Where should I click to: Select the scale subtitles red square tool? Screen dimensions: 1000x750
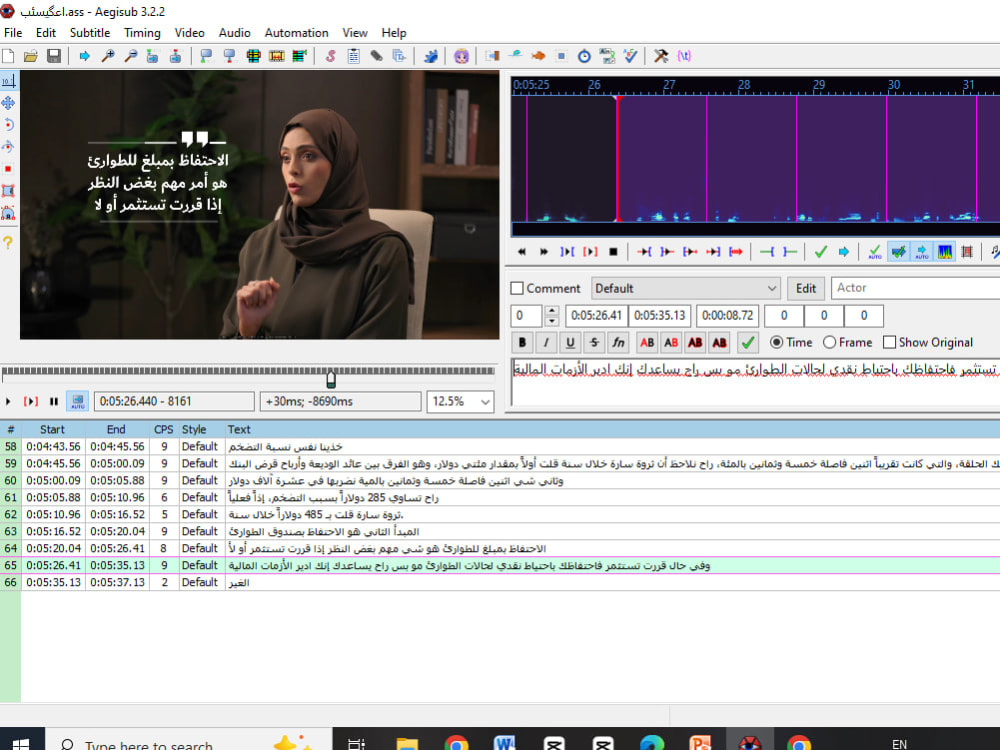pyautogui.click(x=8, y=168)
